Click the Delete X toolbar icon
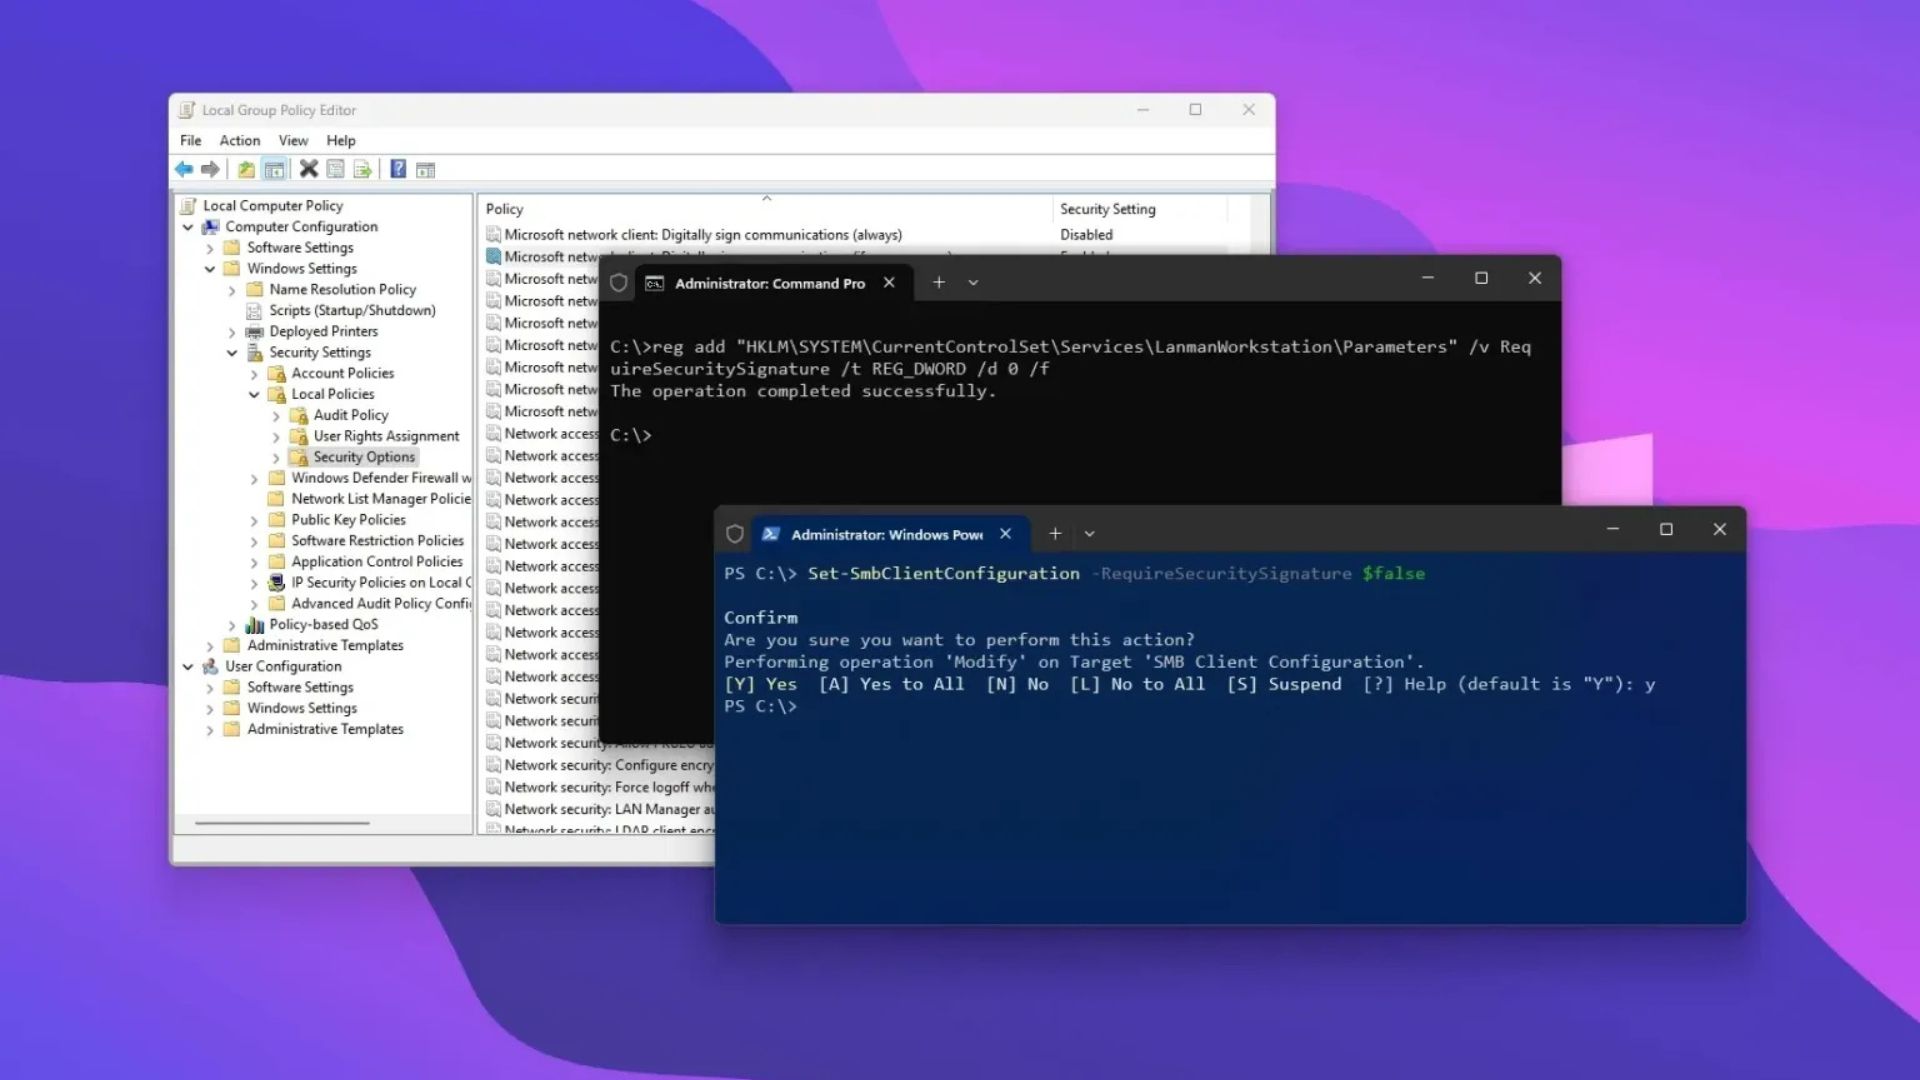Screen dimensions: 1920x1080 pyautogui.click(x=309, y=169)
